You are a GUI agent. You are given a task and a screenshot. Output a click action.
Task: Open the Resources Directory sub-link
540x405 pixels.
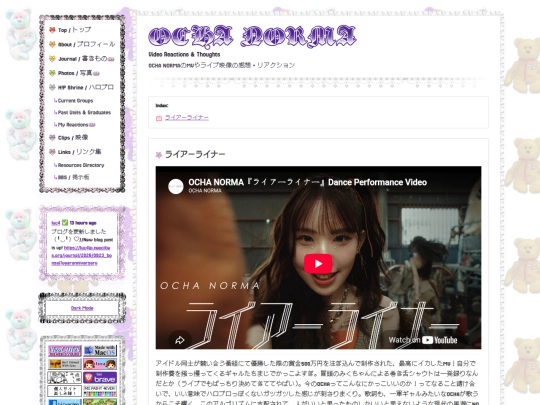(x=81, y=165)
